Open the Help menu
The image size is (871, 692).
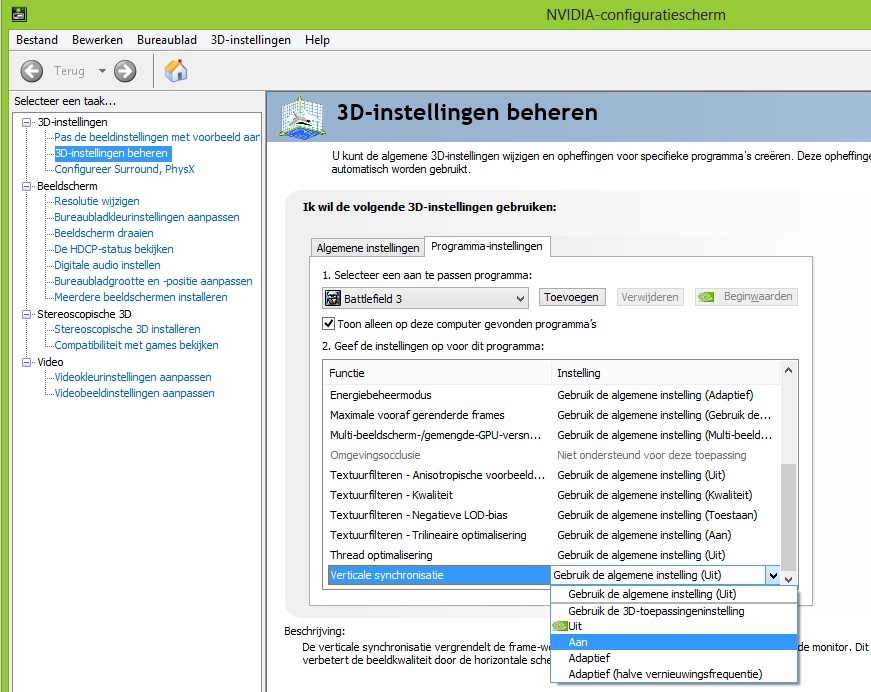click(317, 40)
